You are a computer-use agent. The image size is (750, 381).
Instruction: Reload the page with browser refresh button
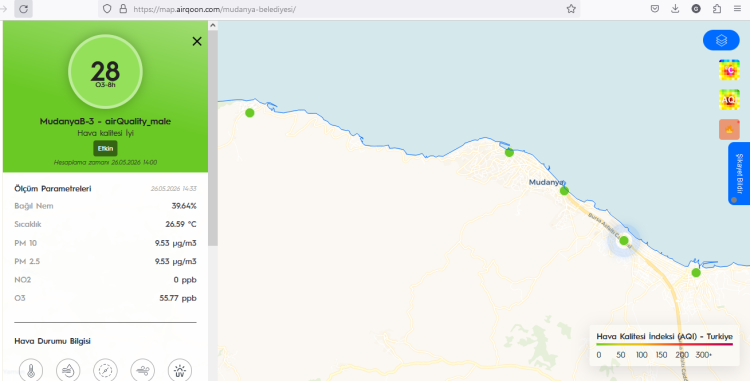(x=23, y=9)
